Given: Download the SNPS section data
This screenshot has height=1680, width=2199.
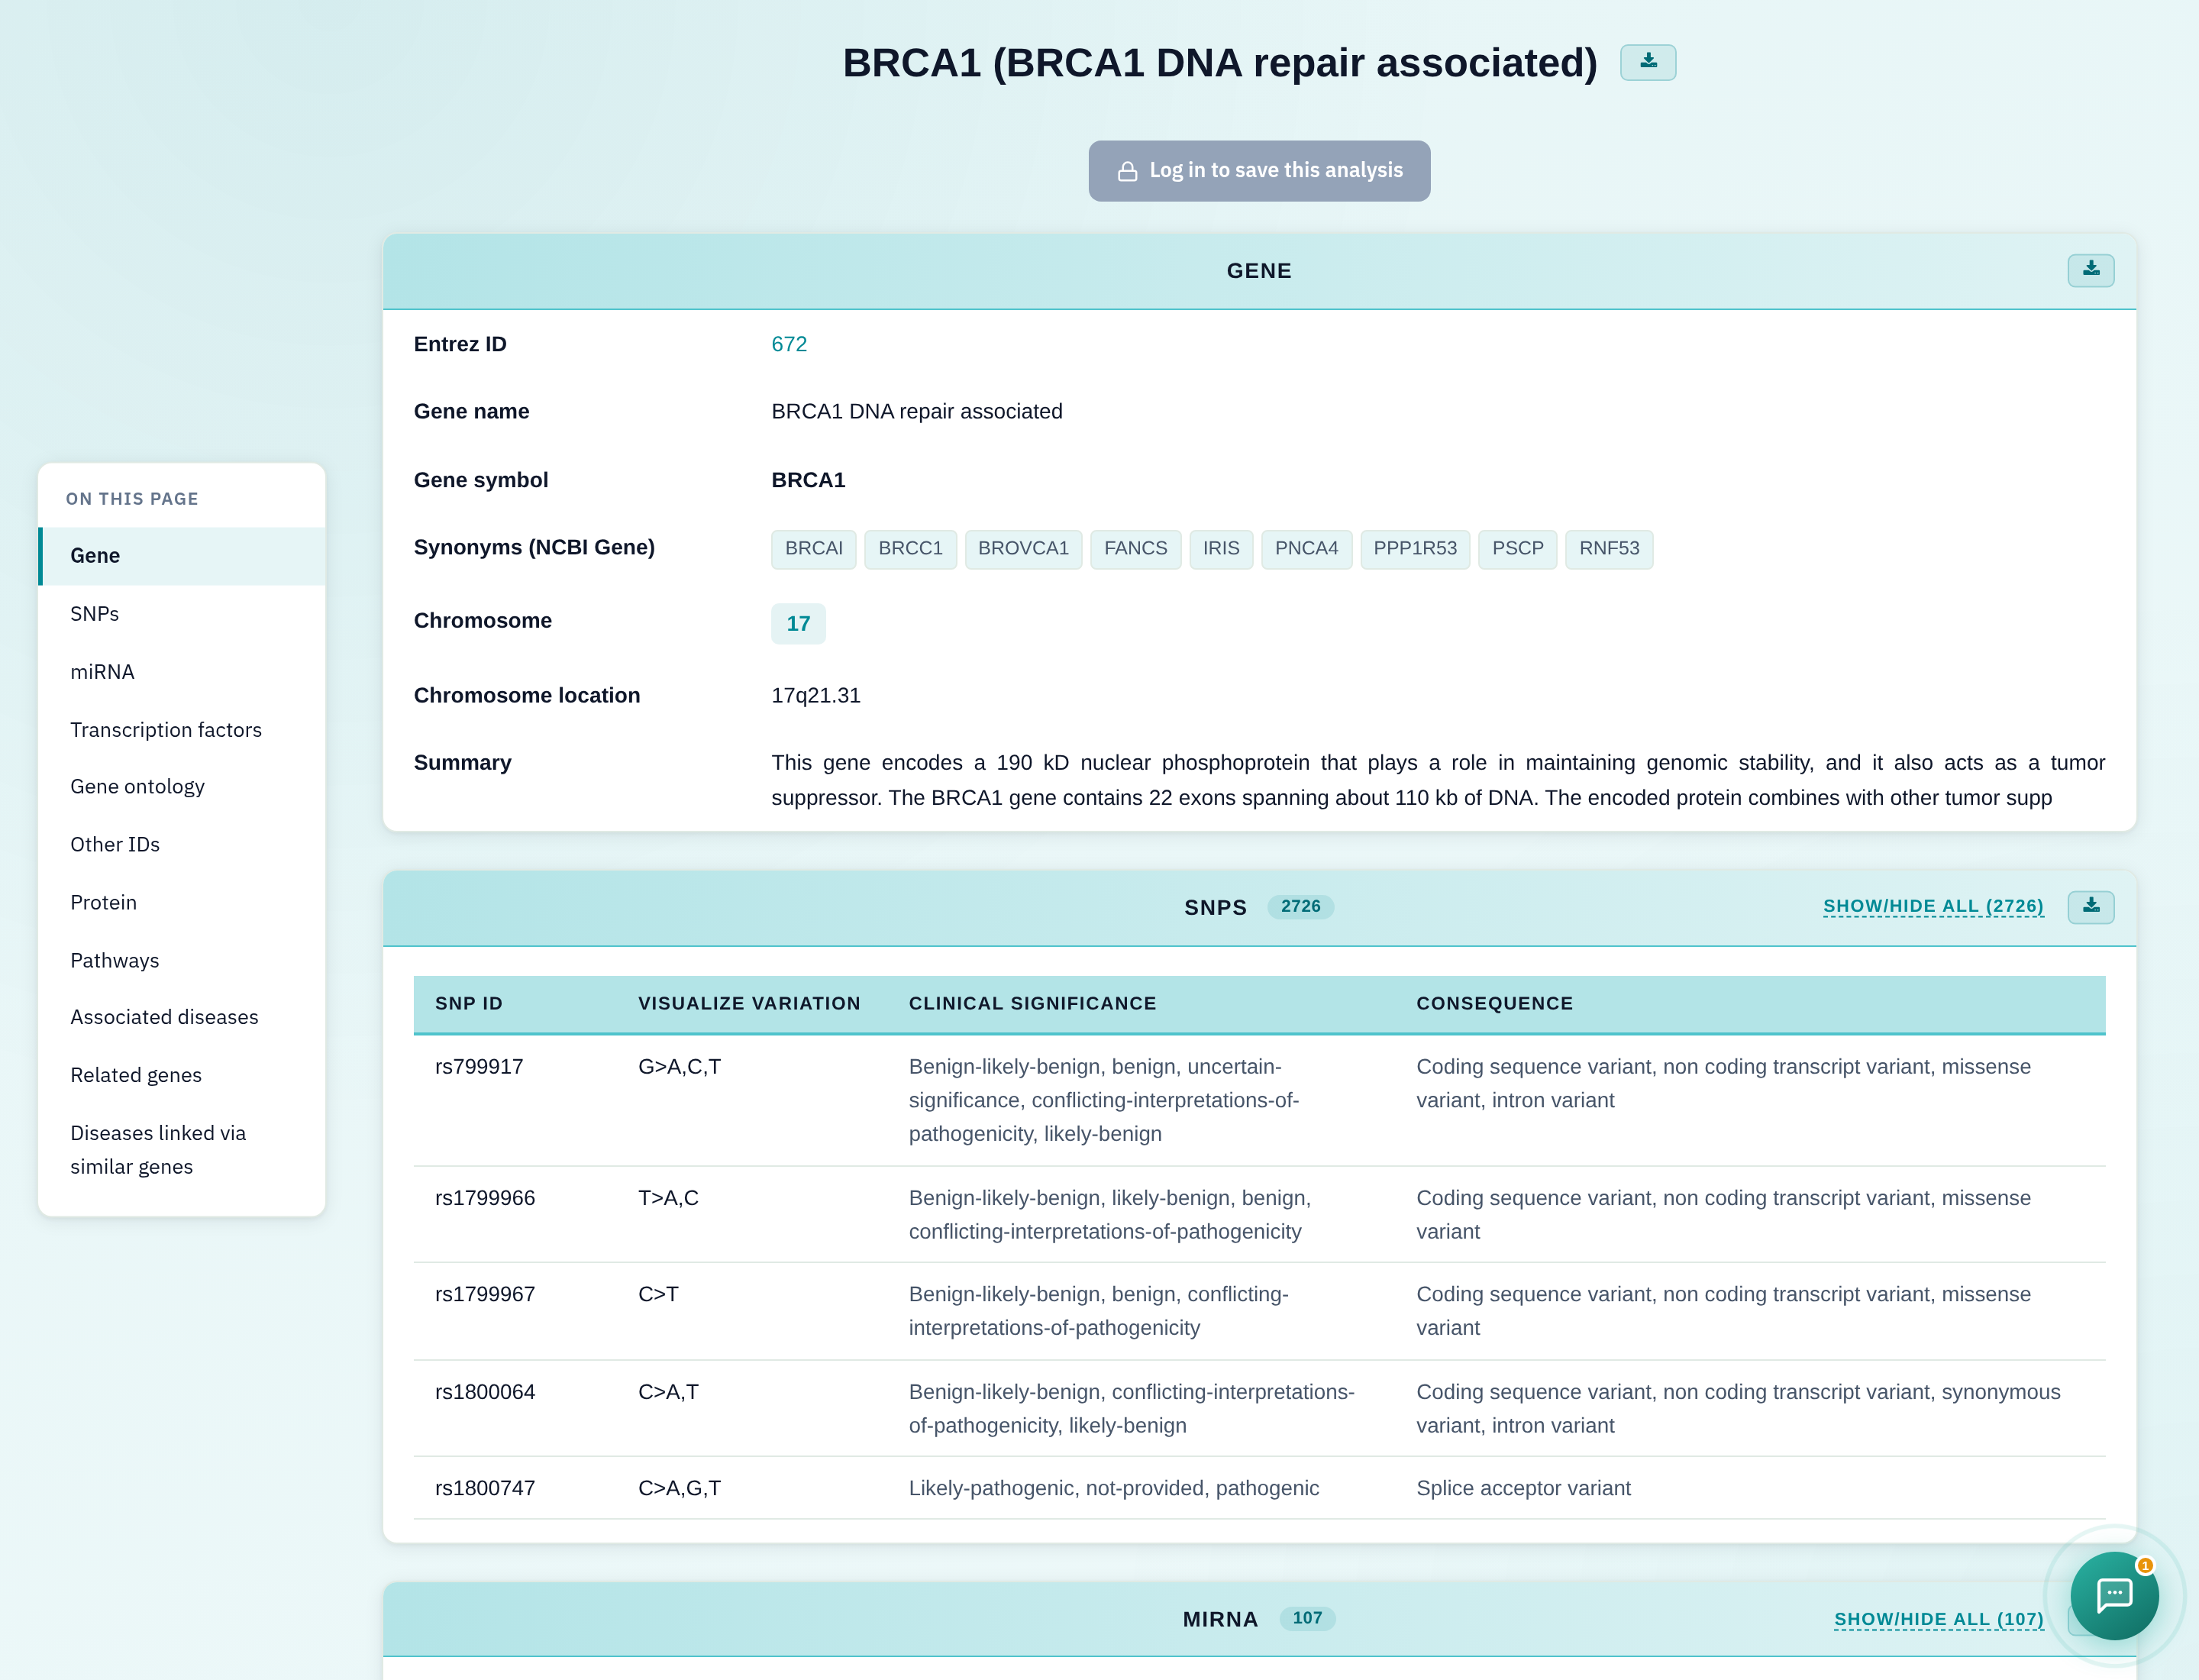Looking at the screenshot, I should [2090, 906].
